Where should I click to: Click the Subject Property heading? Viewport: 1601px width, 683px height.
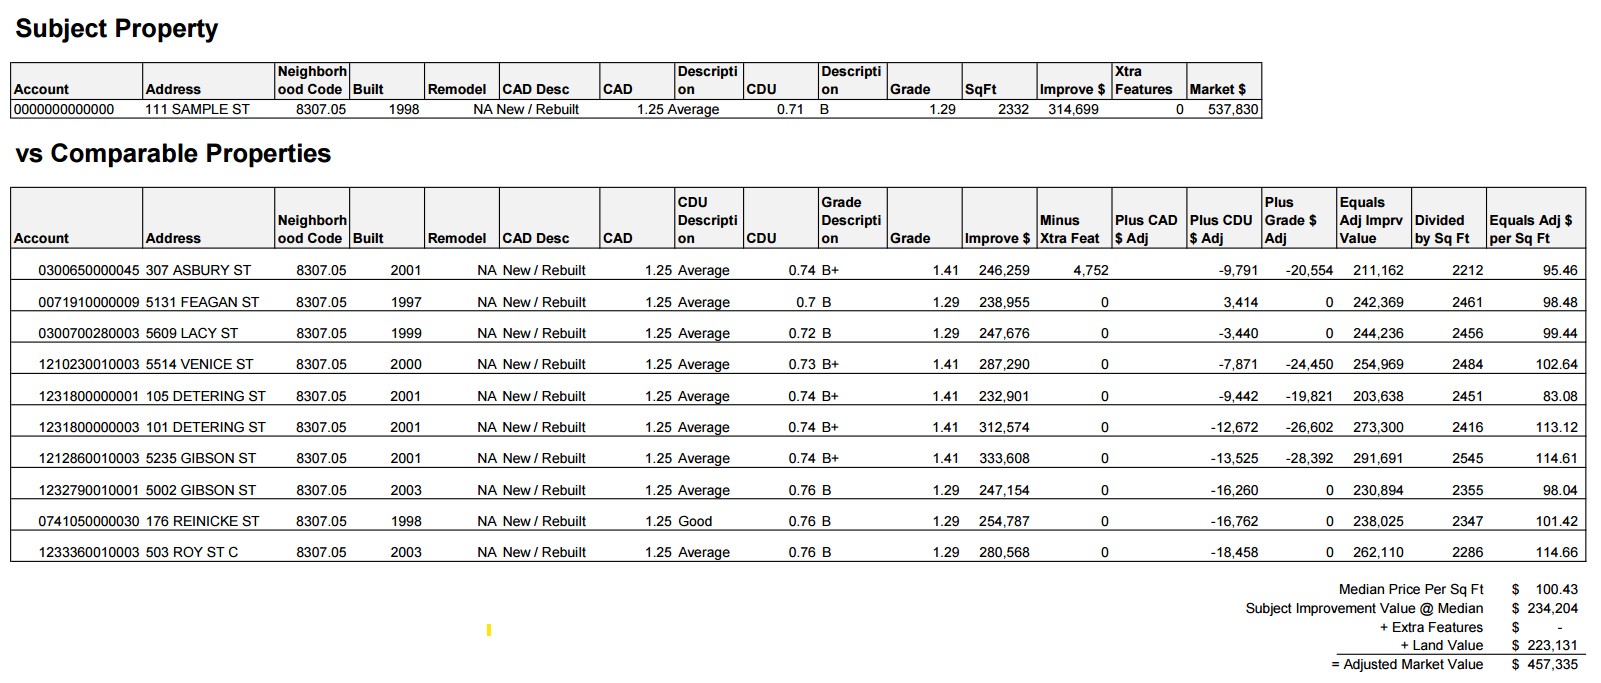[x=116, y=29]
